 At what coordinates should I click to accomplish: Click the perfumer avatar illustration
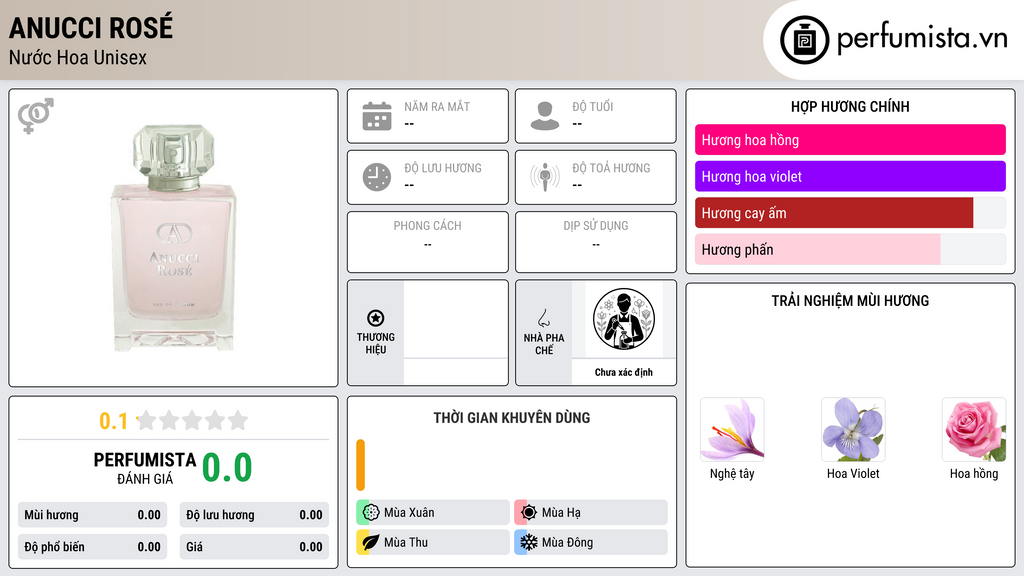click(624, 319)
